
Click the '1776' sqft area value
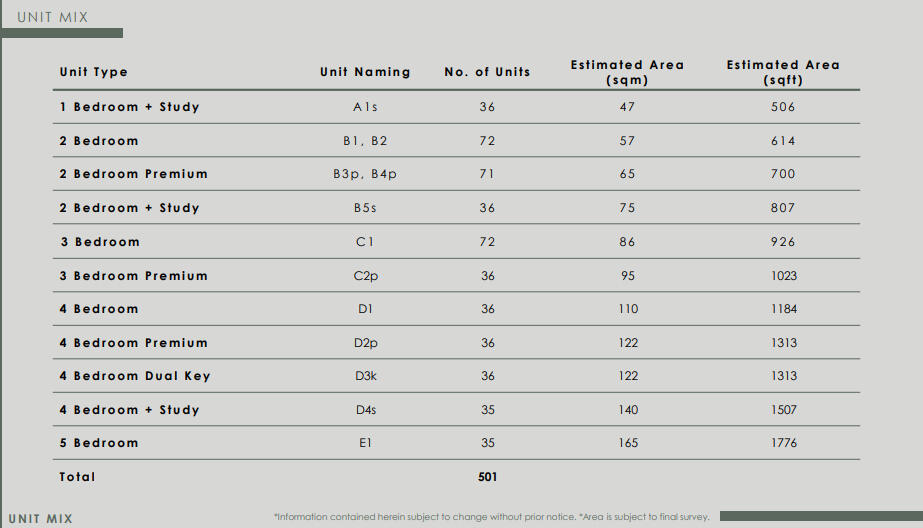[784, 443]
